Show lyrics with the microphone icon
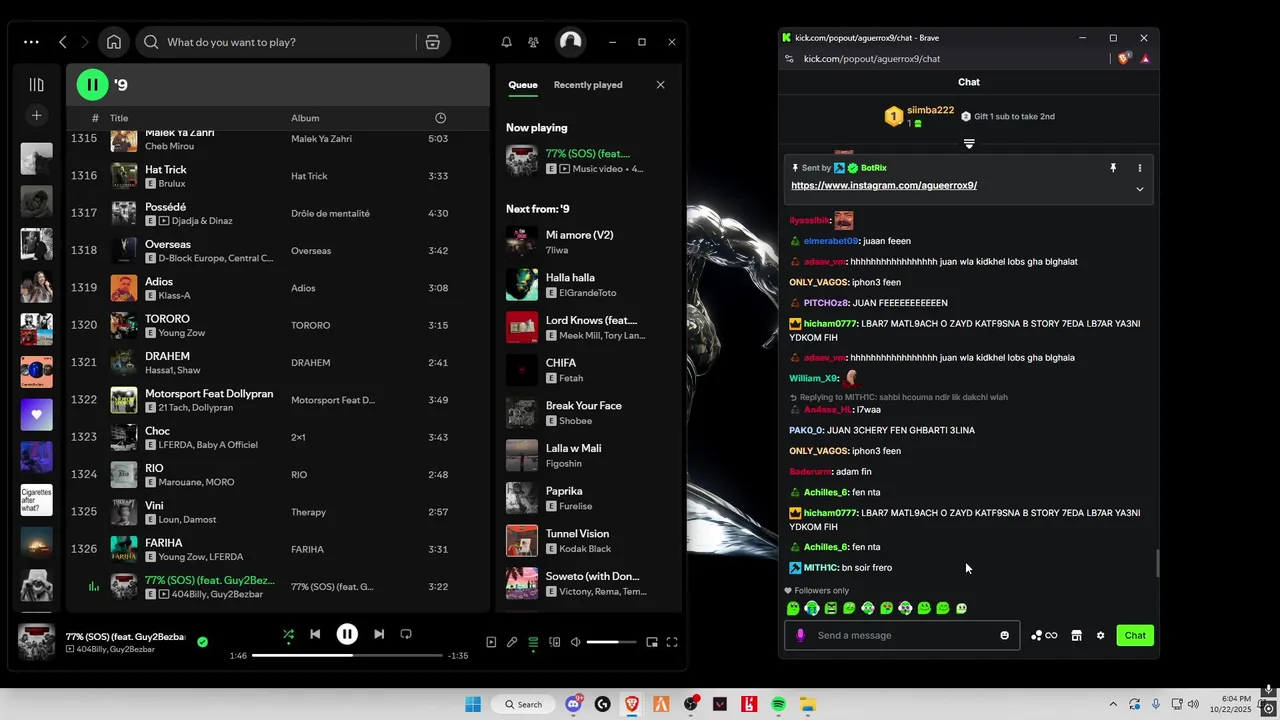The width and height of the screenshot is (1280, 720). point(512,642)
